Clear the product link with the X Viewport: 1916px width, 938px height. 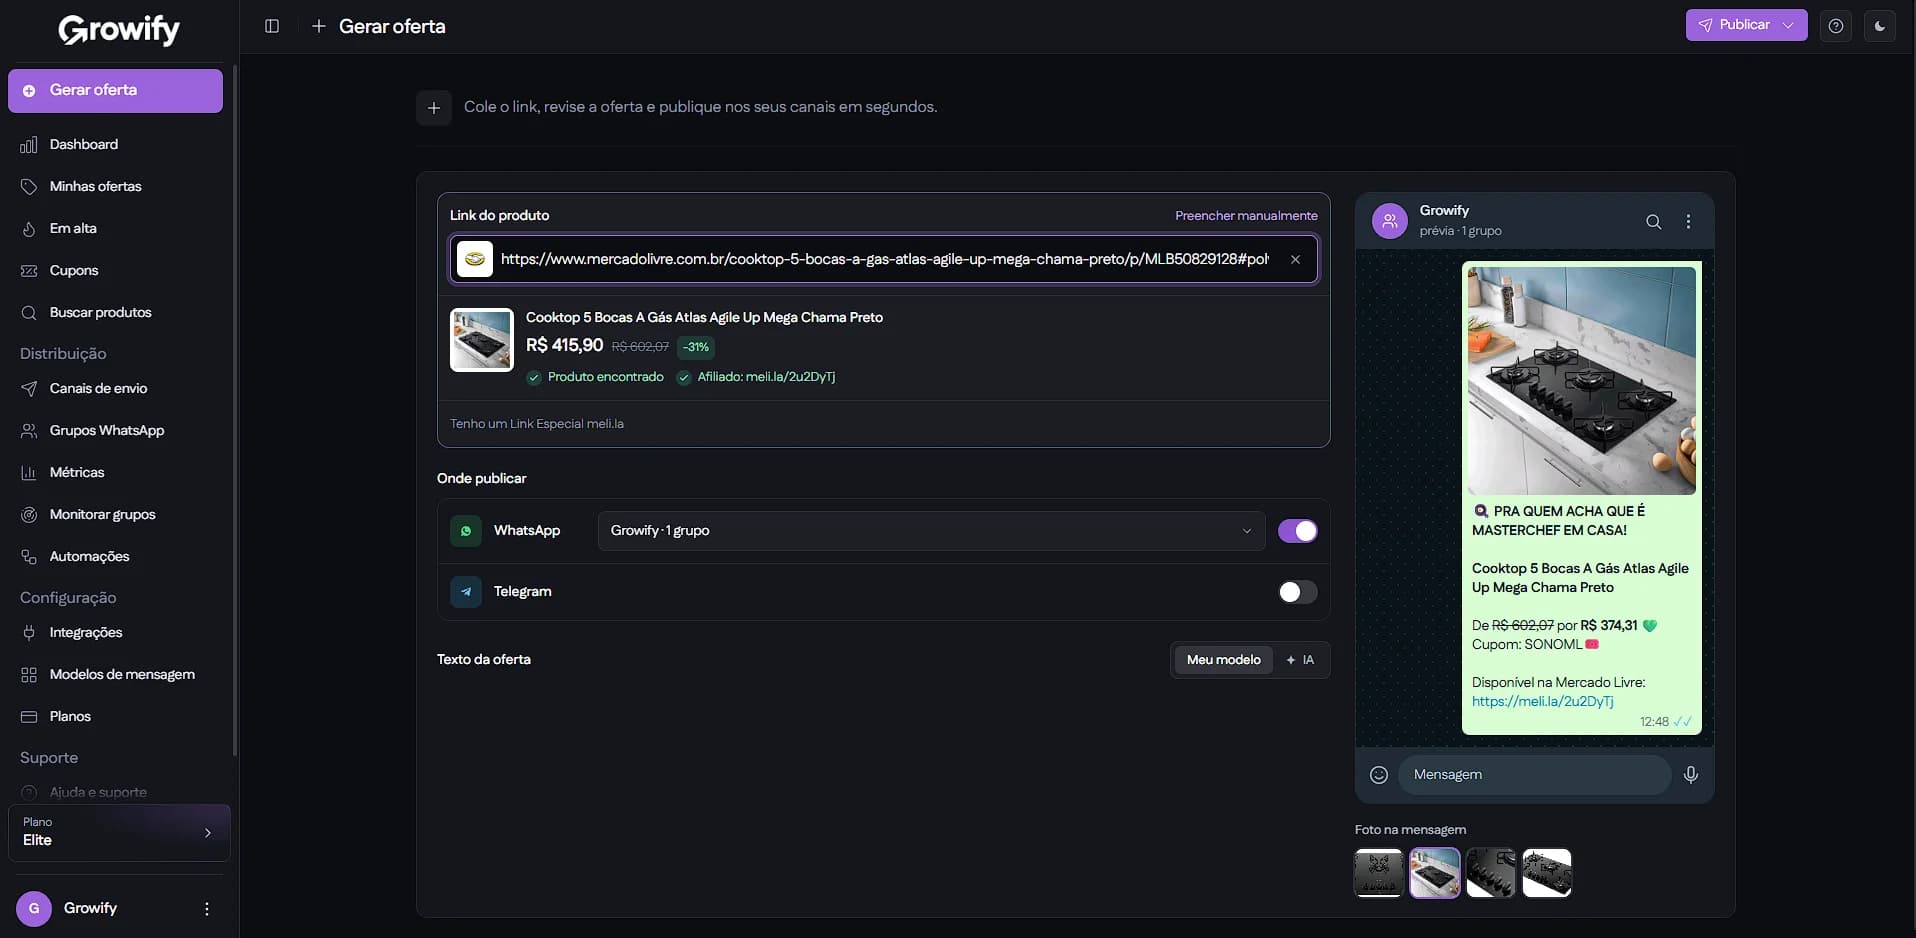(x=1295, y=260)
